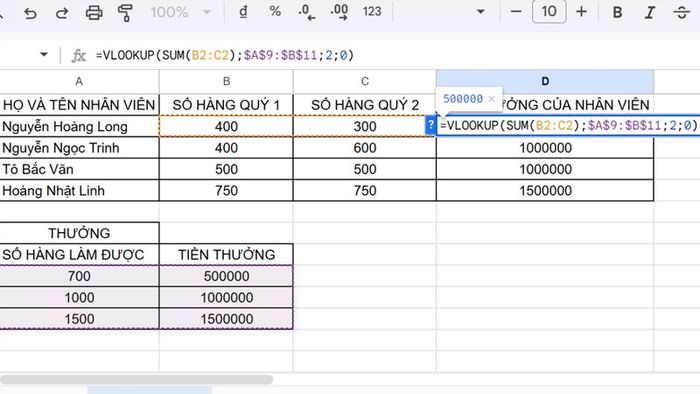Viewport: 700px width, 394px height.
Task: Open the Name box dropdown arrow
Action: 44,55
